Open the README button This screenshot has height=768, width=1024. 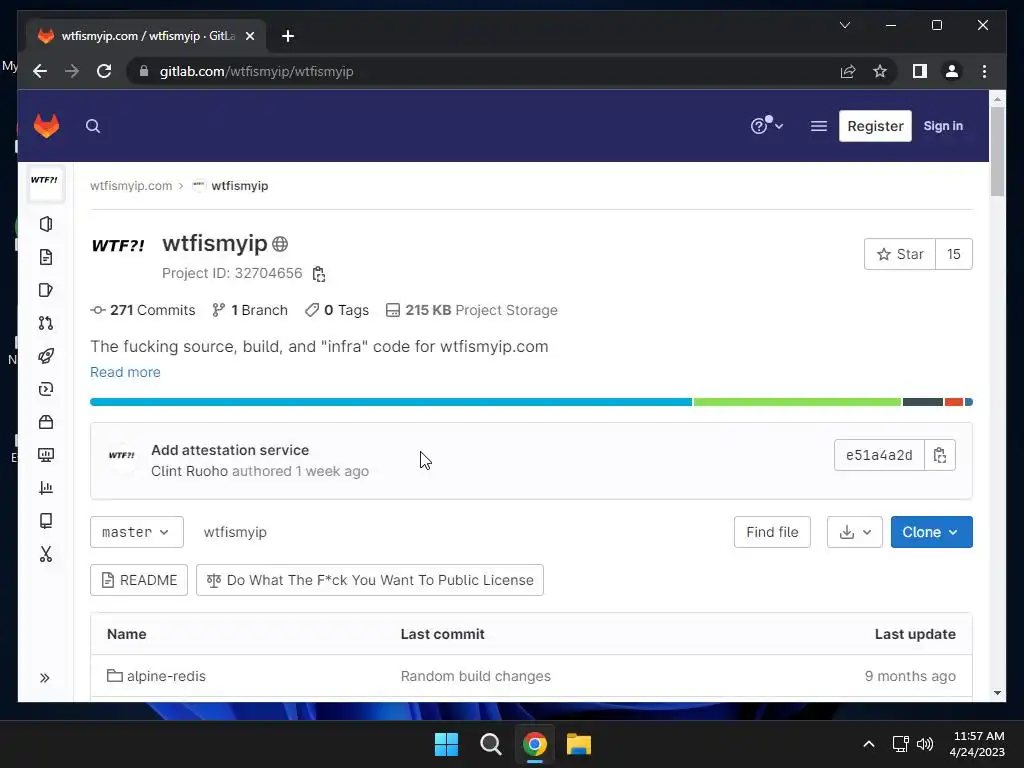point(139,580)
